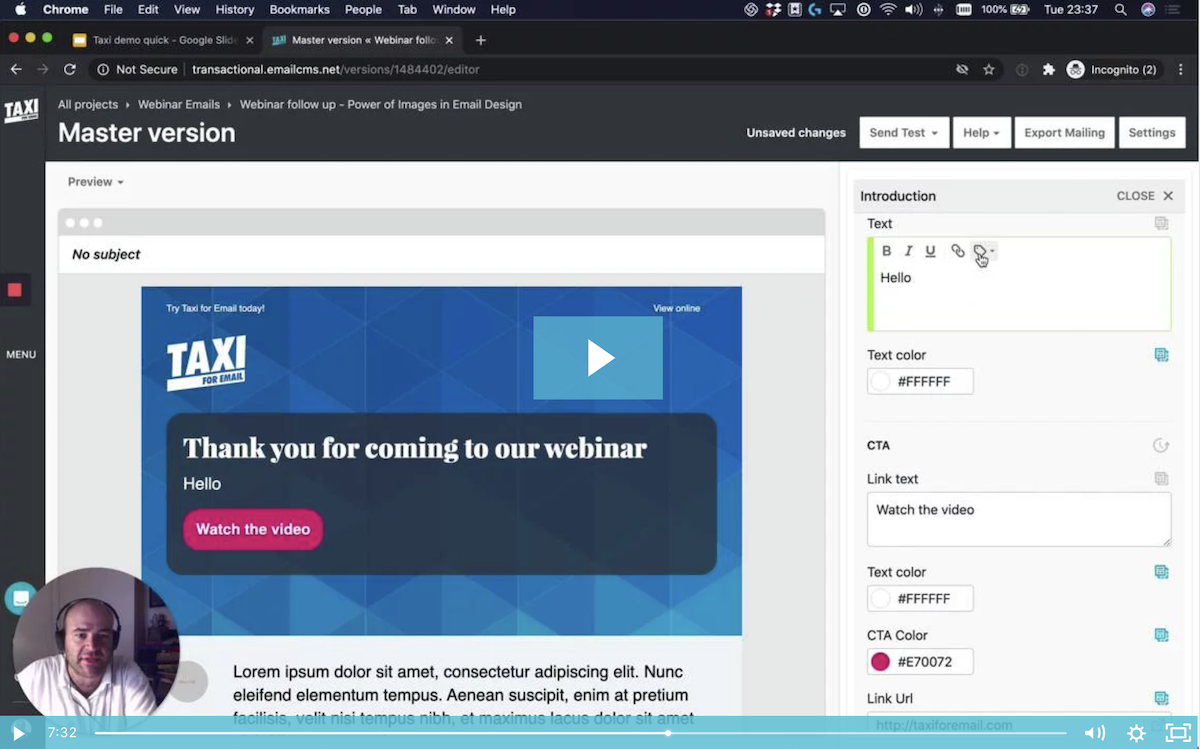Click the teal icon beside CTA's Text color

coord(1161,572)
